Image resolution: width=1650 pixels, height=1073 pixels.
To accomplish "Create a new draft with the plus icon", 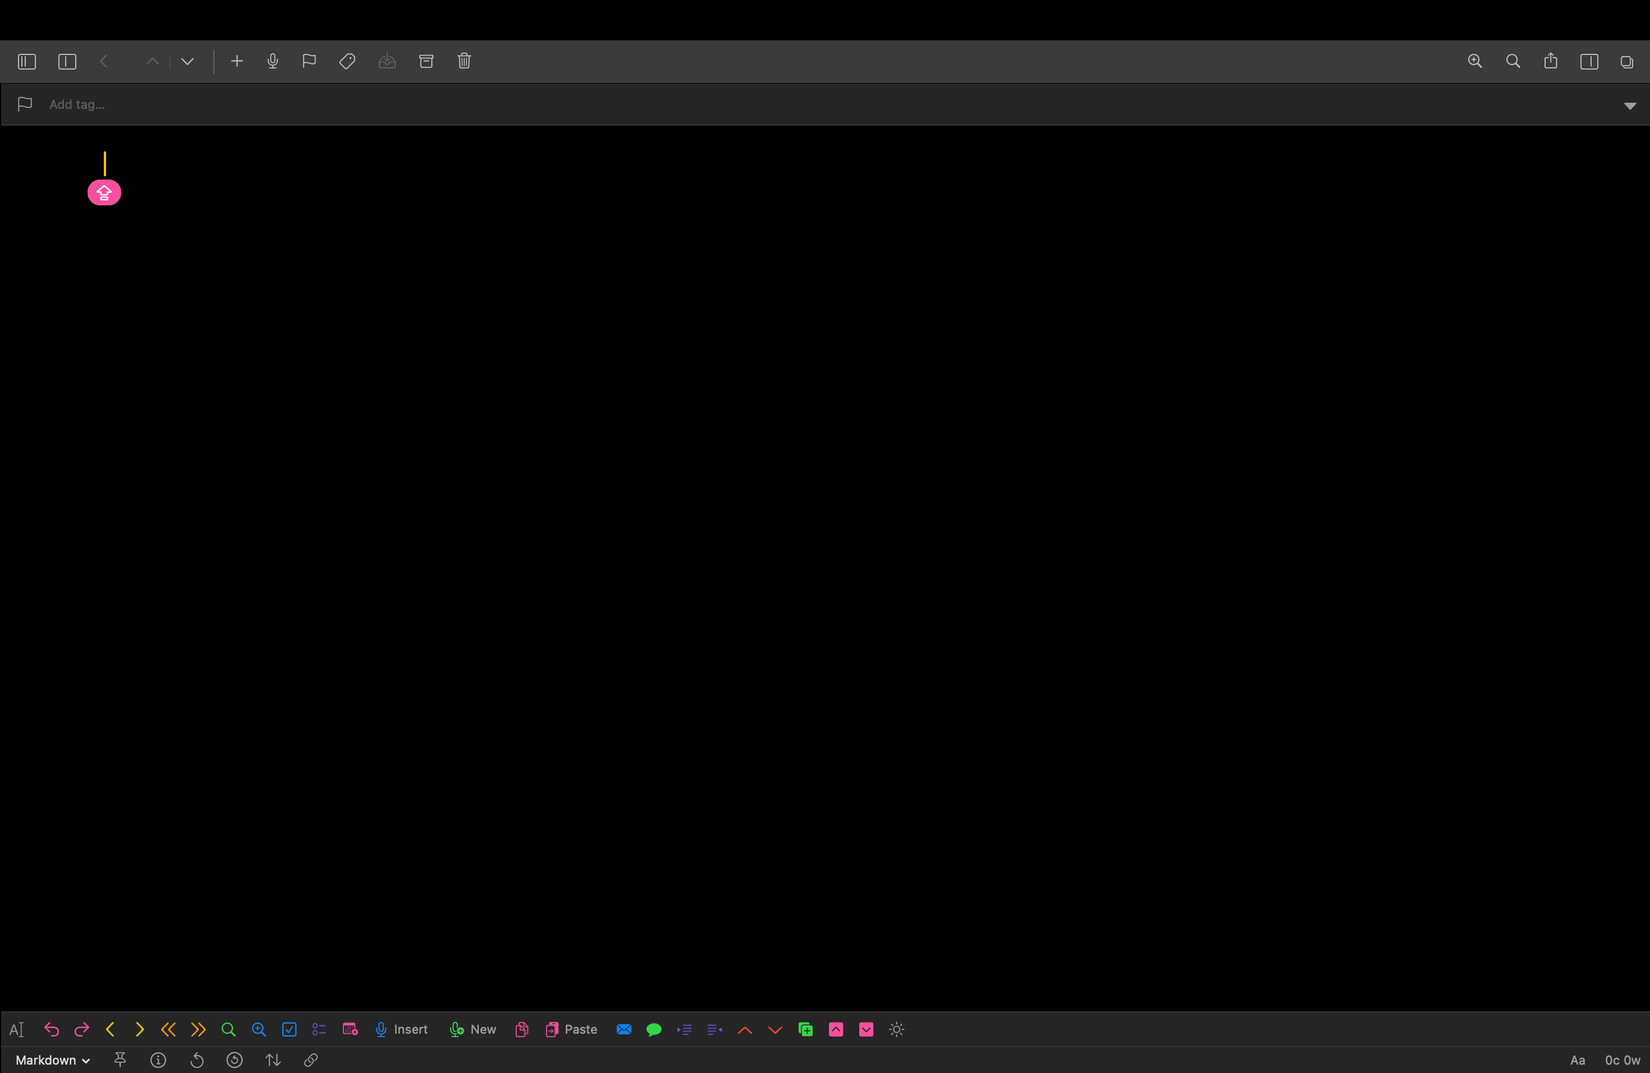I will [x=237, y=61].
